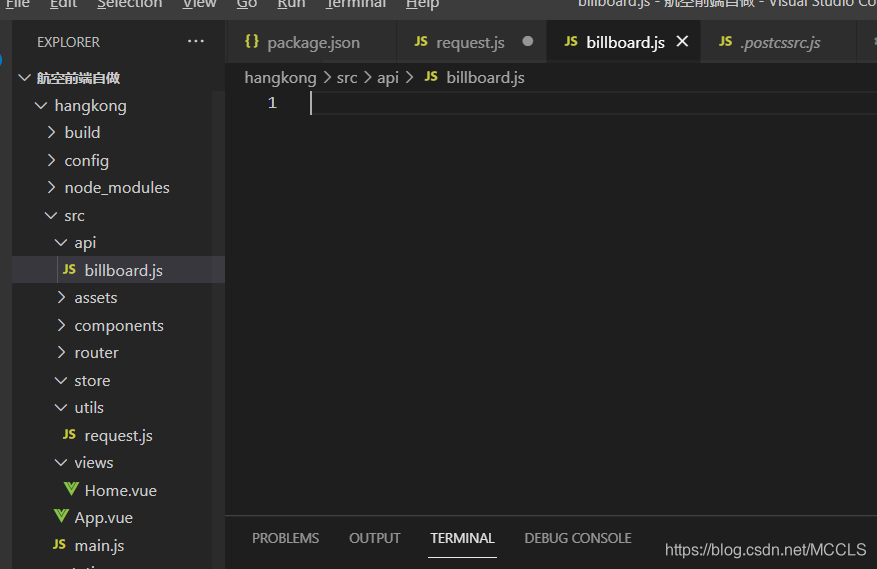Collapse the hangkong folder
Screen dimensions: 877x569
pos(41,105)
